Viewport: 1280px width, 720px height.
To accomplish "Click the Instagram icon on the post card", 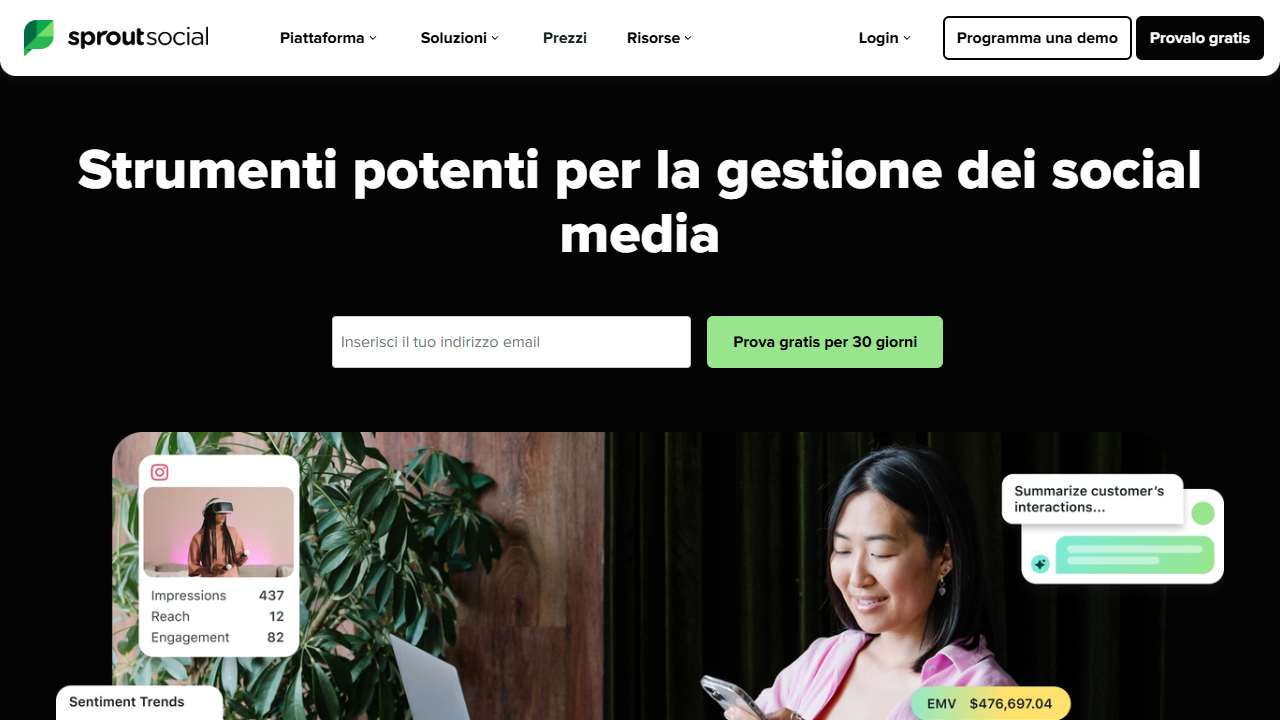I will [159, 472].
